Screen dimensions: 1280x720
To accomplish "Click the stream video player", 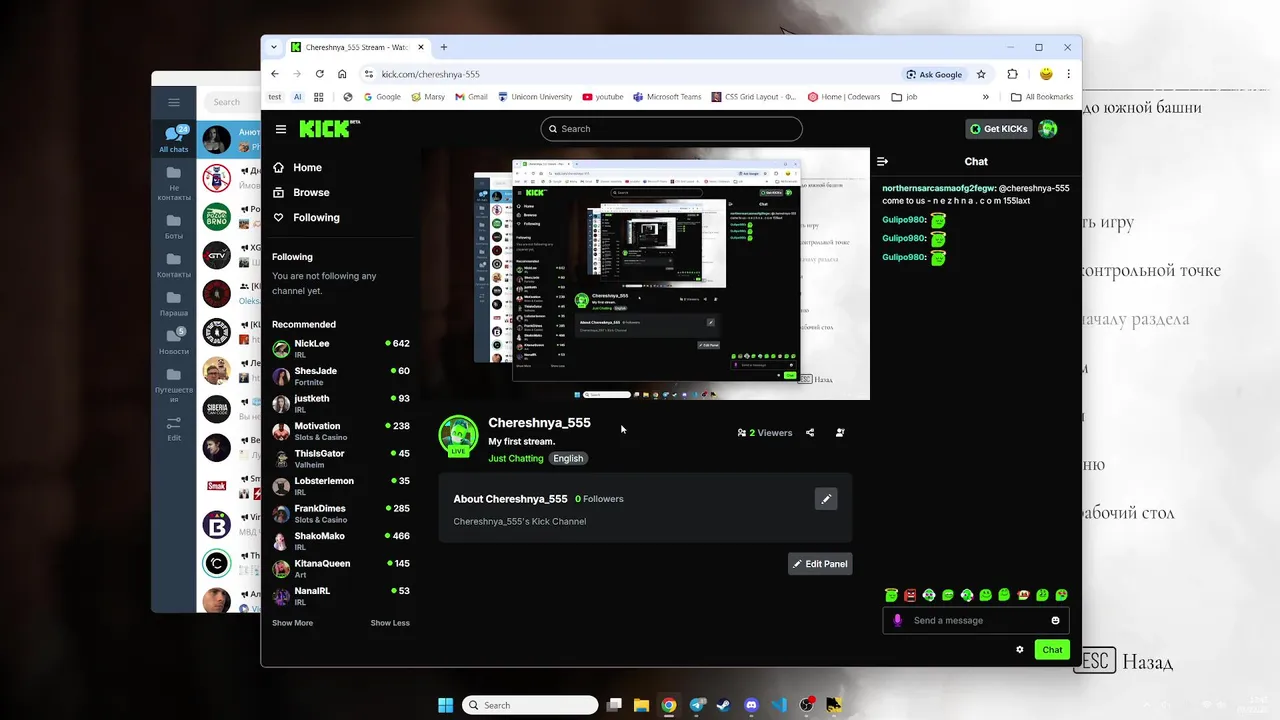I will pos(646,274).
